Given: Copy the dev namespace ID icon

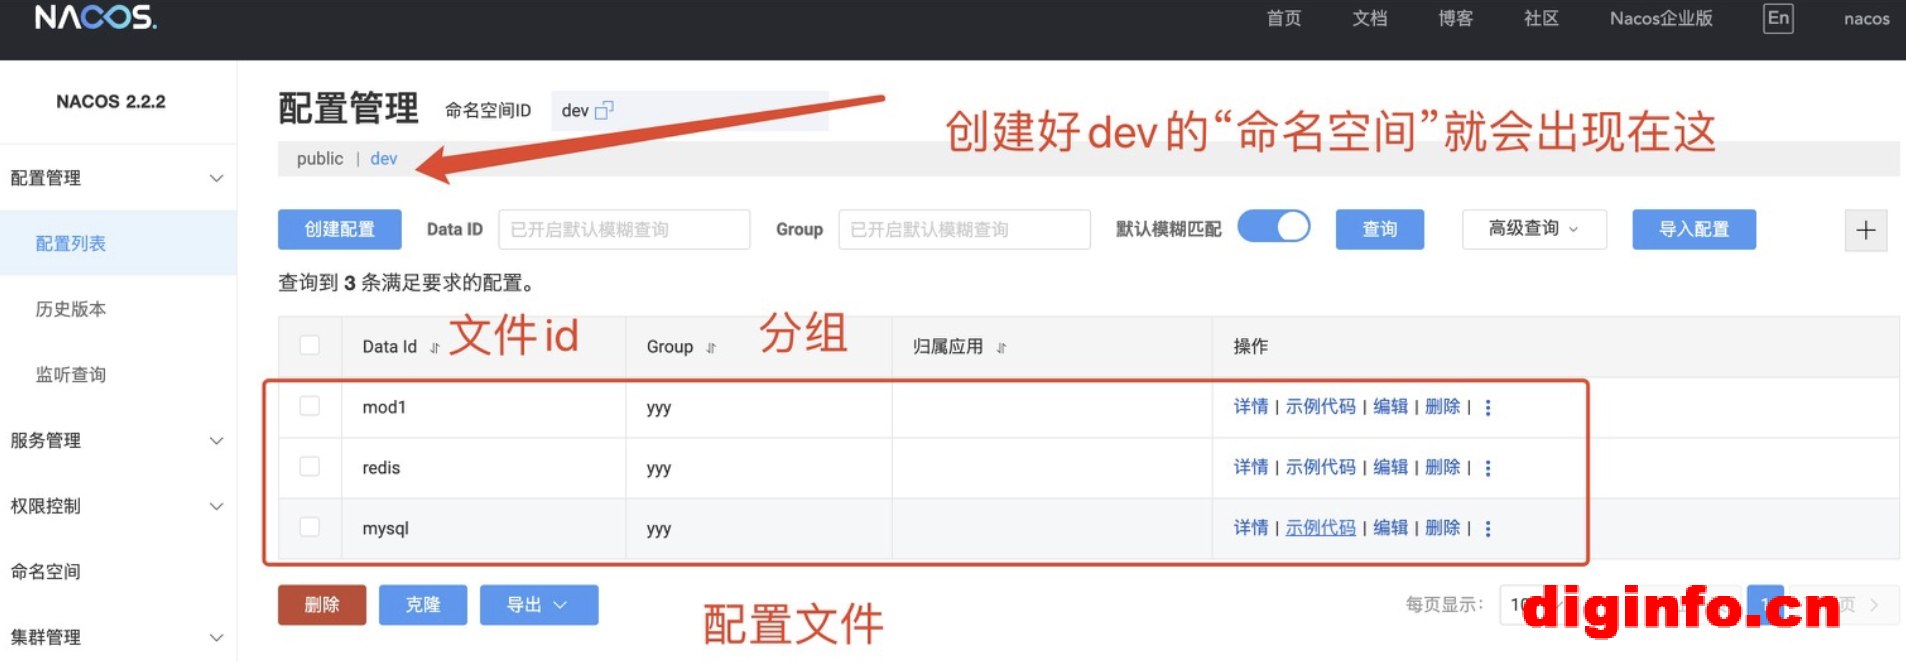Looking at the screenshot, I should coord(604,111).
